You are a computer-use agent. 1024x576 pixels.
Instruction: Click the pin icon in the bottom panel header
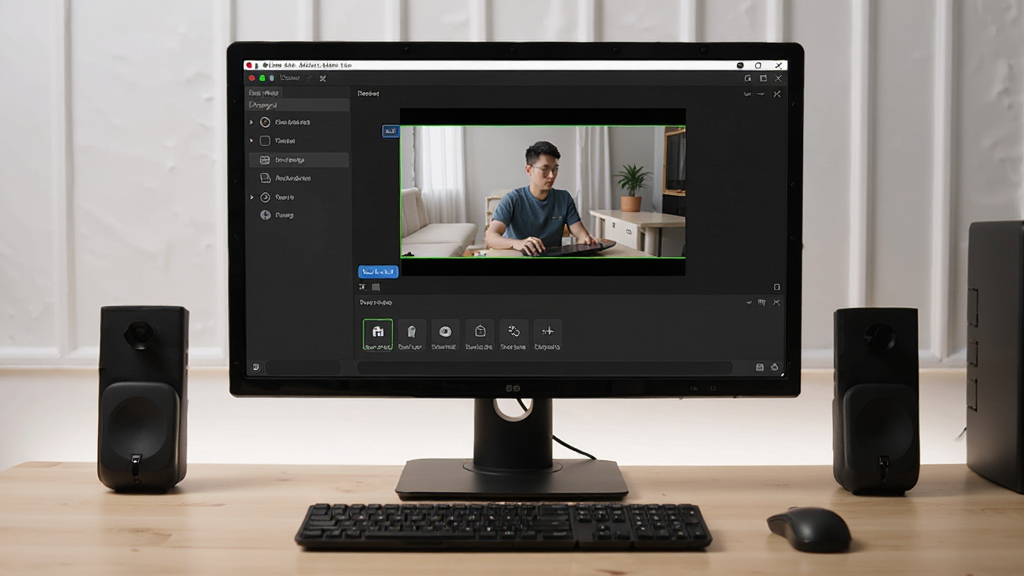pos(761,302)
